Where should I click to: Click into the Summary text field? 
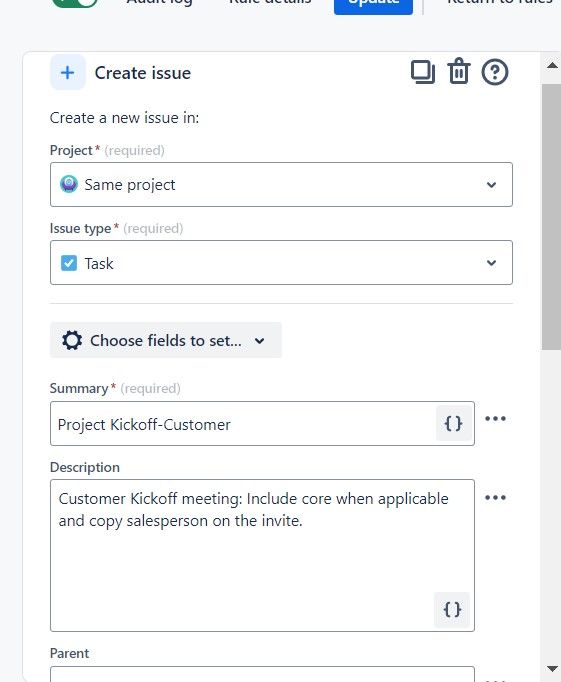tap(243, 424)
